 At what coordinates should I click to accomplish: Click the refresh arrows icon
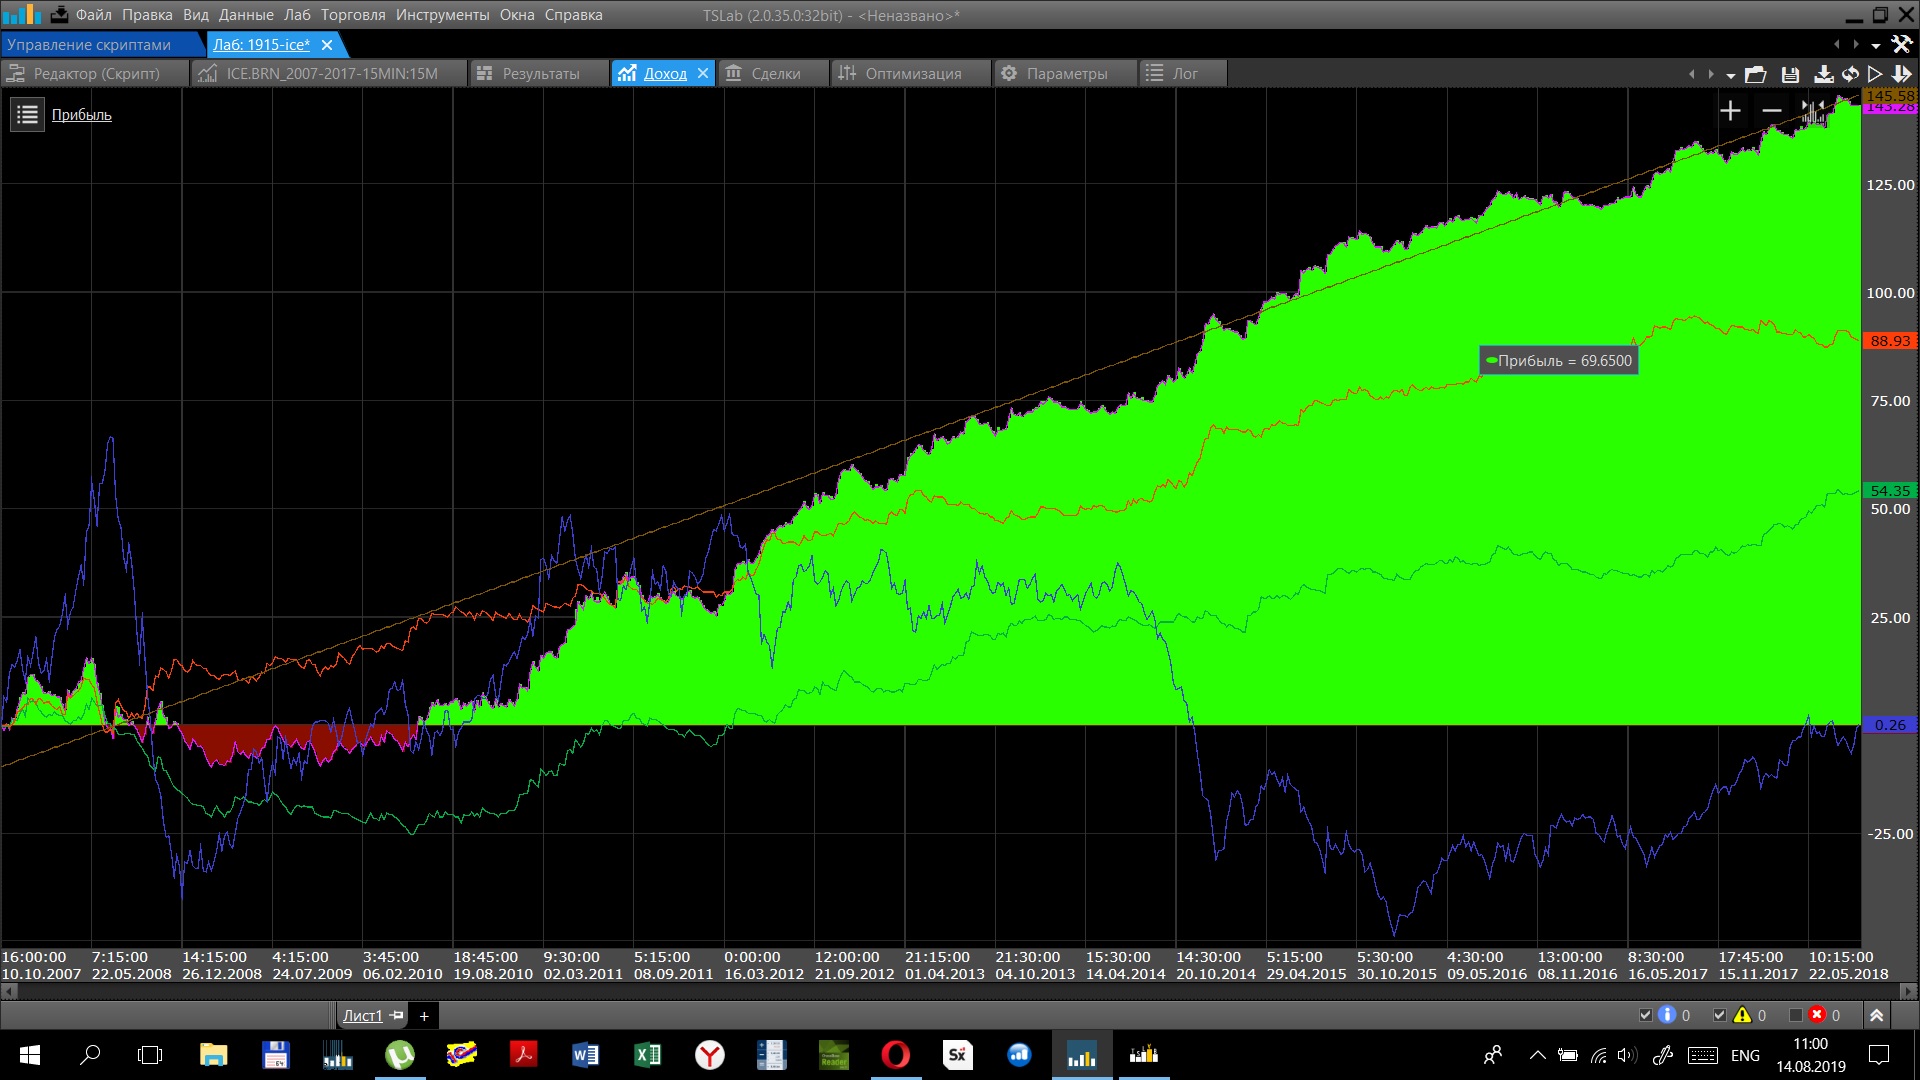coord(1850,74)
